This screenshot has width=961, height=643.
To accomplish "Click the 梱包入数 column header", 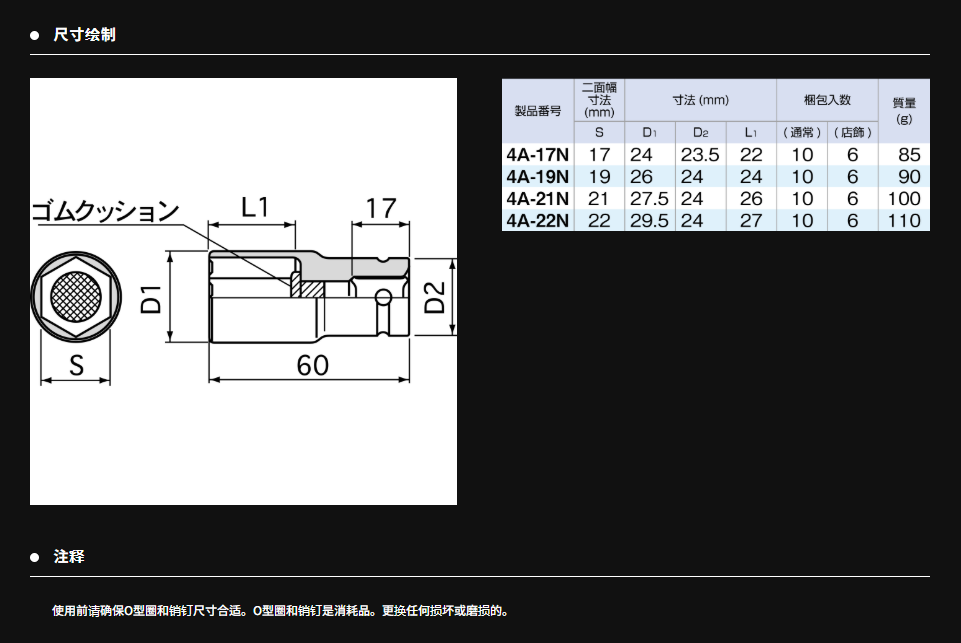I will coord(827,100).
